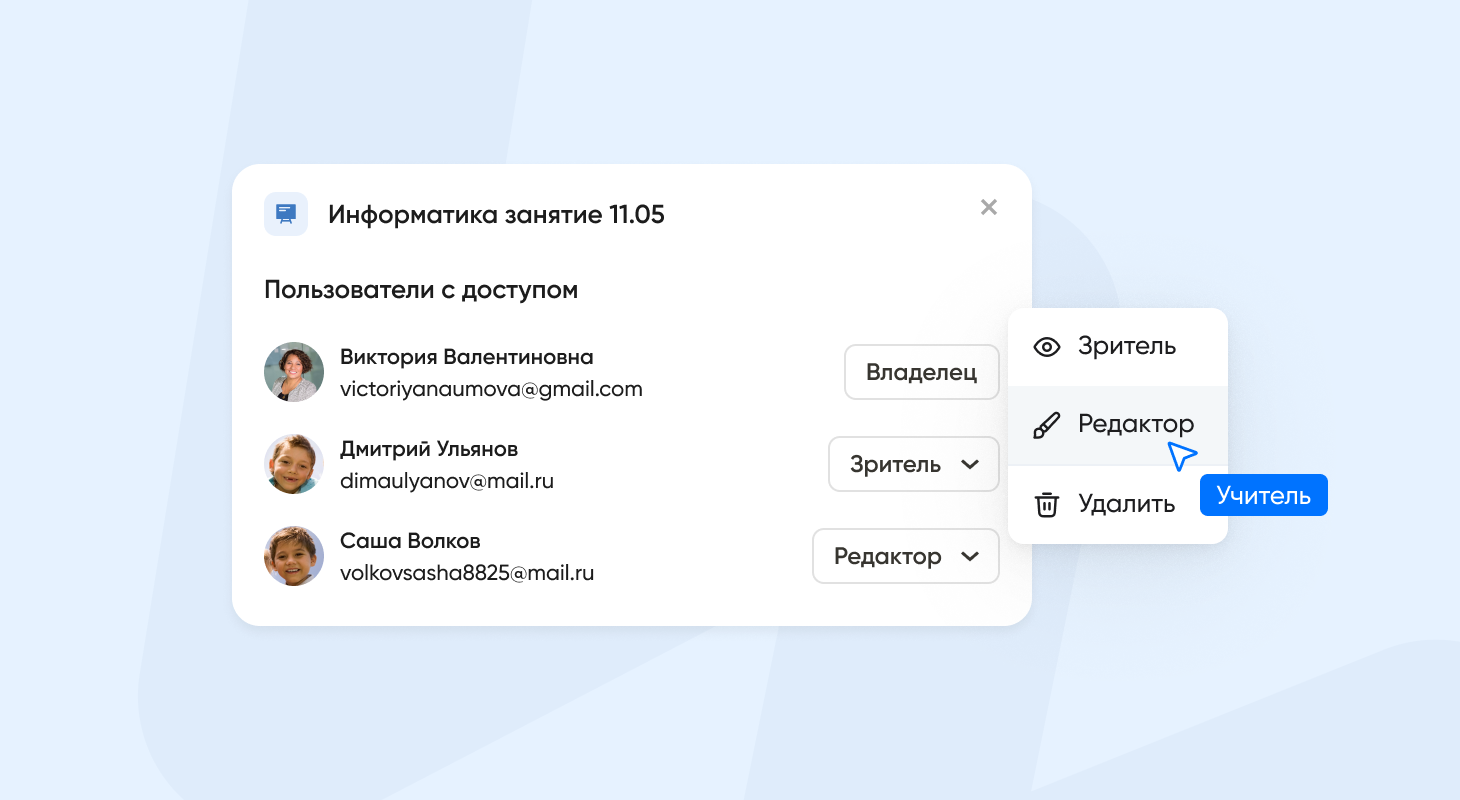Expand chevron next to Зритель role
This screenshot has width=1460, height=800.
click(969, 464)
